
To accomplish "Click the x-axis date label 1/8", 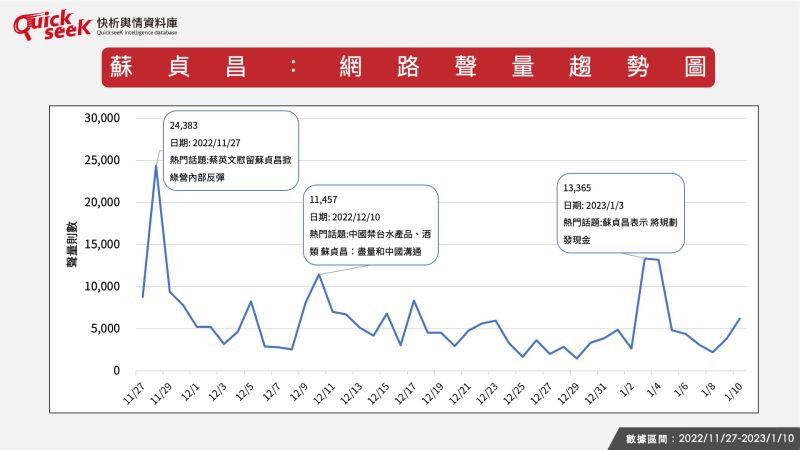I will (x=708, y=390).
